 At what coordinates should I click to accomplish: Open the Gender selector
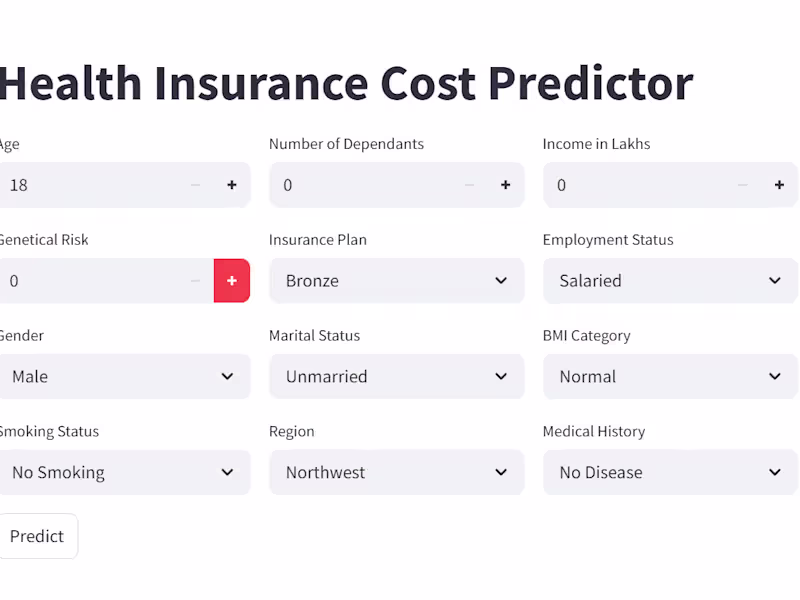click(124, 377)
